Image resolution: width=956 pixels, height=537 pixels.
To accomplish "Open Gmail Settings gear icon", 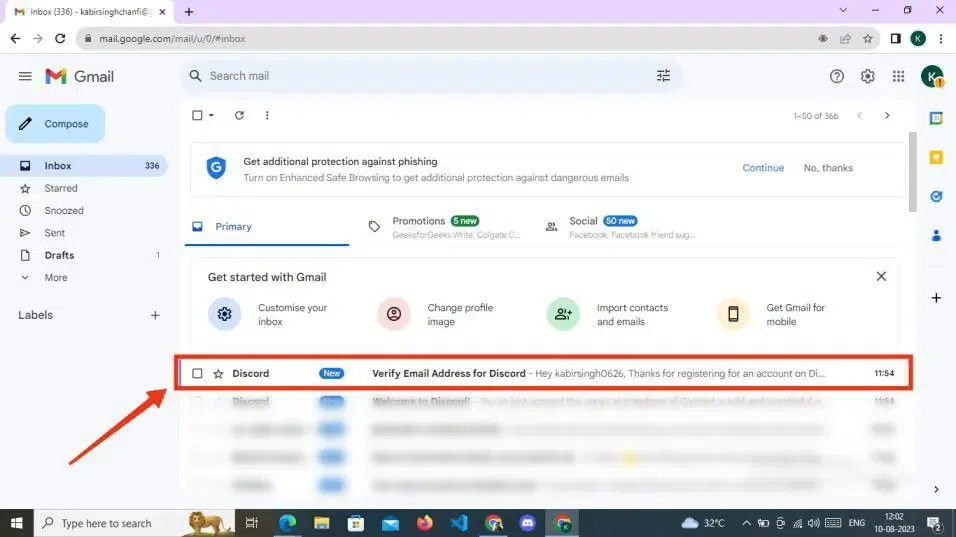I will point(868,76).
